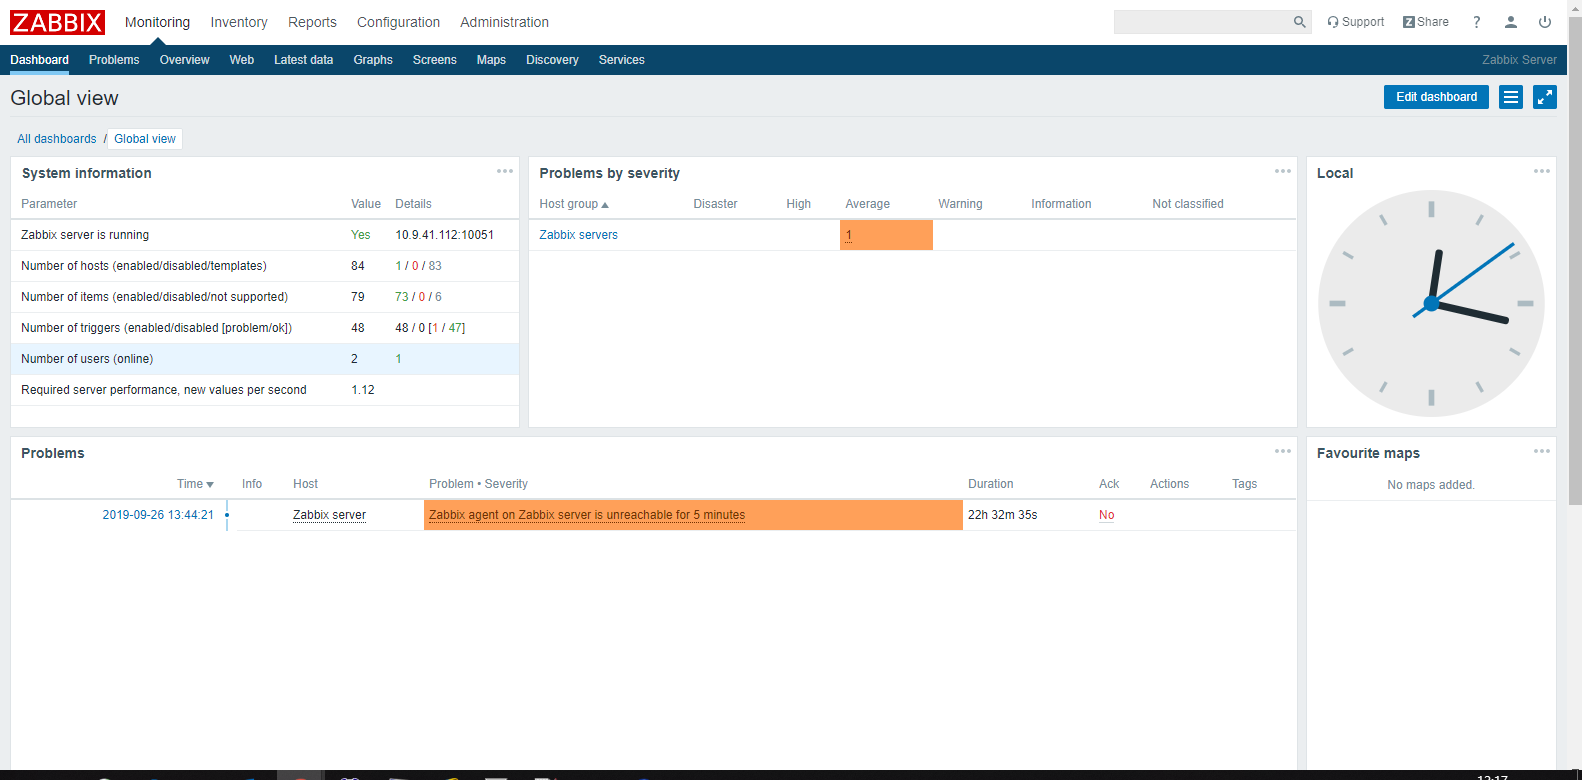Click the Local analog clock
Screen dimensions: 1582x780
[1431, 303]
